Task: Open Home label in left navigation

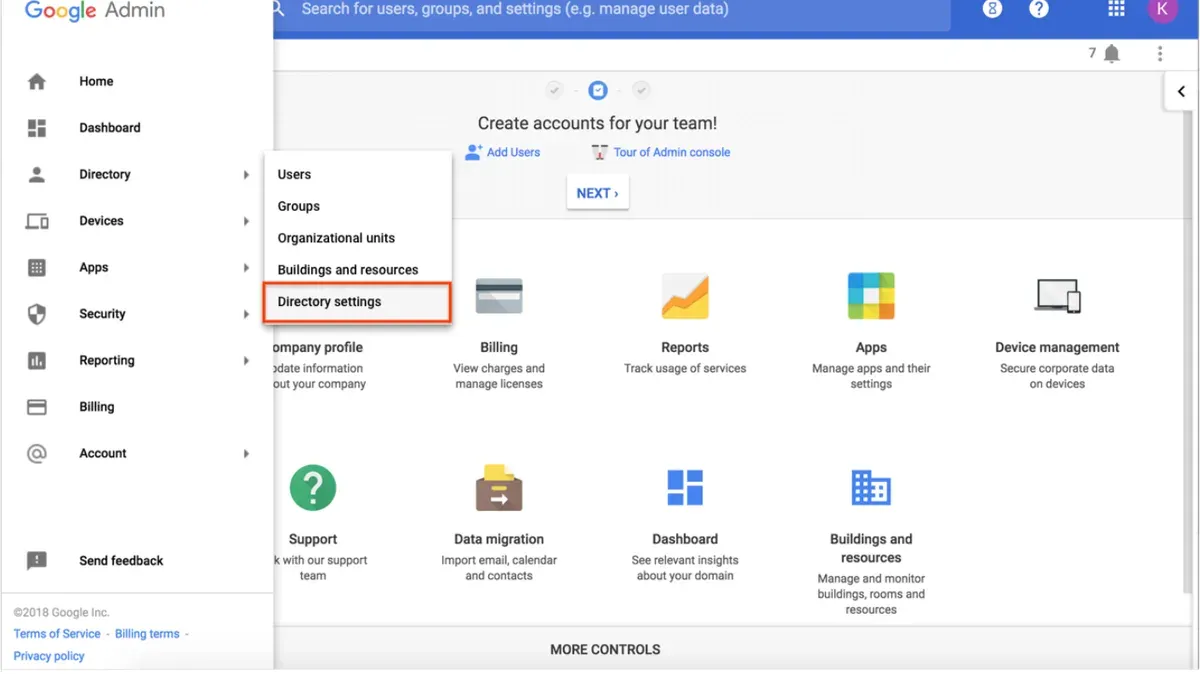Action: [x=96, y=81]
